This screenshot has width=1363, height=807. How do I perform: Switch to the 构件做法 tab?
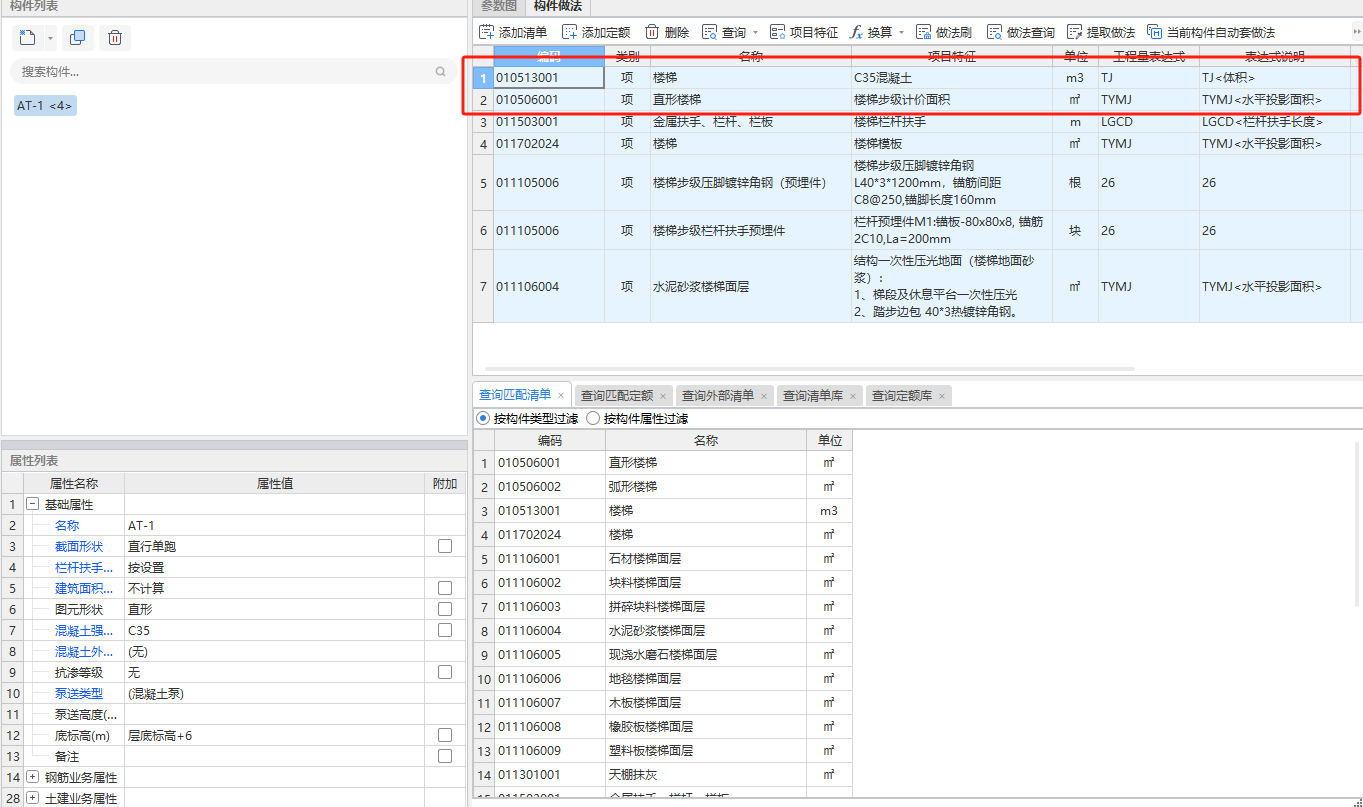pos(558,6)
